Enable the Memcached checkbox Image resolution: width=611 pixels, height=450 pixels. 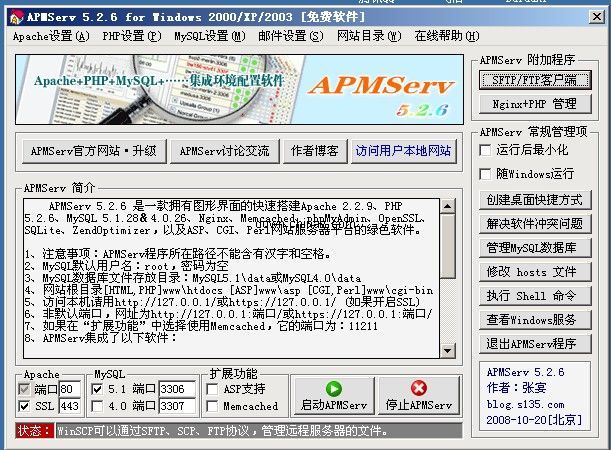[x=212, y=406]
